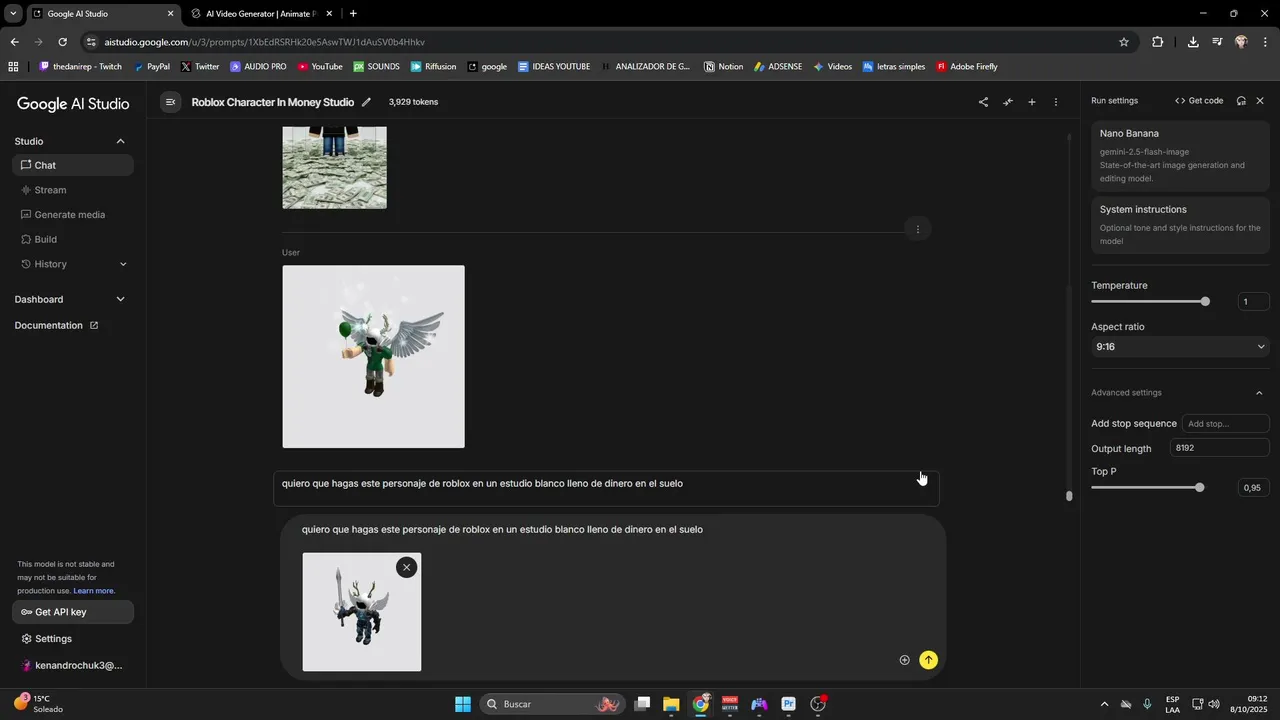Click the reset settings icon beside Get code
1280x720 pixels.
[1241, 101]
